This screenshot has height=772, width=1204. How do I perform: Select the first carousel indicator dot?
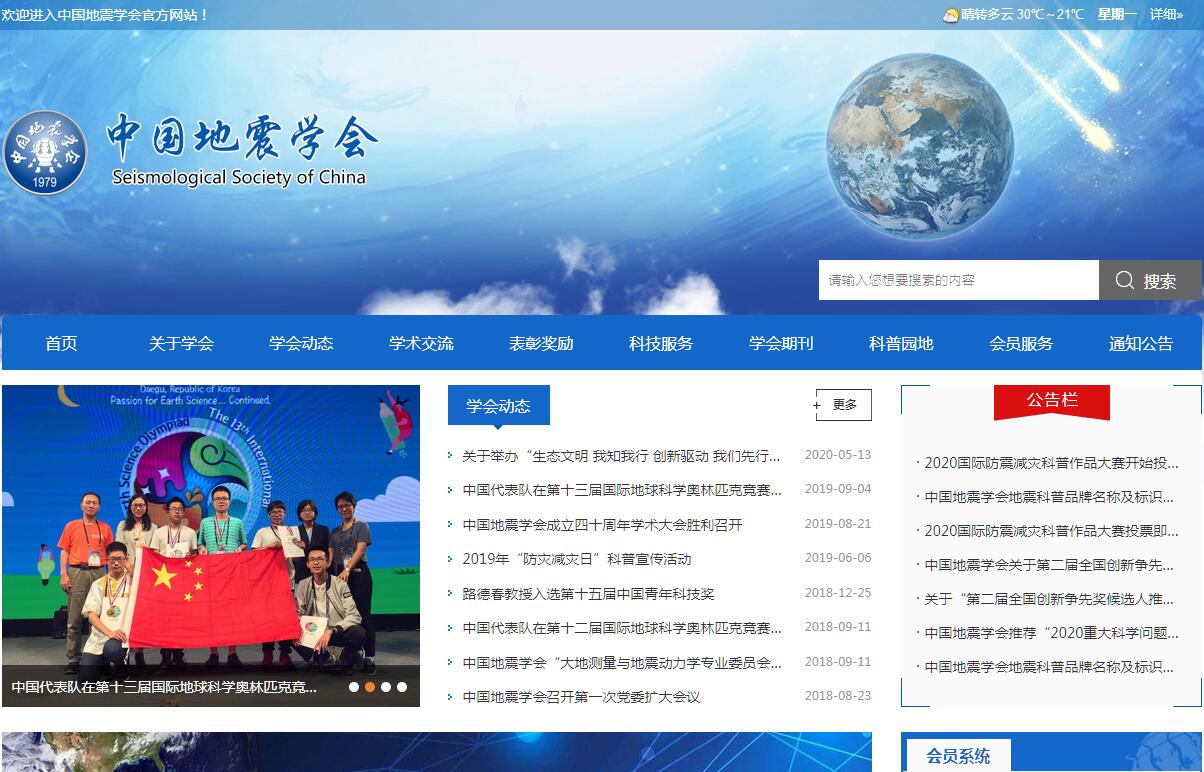[x=354, y=687]
